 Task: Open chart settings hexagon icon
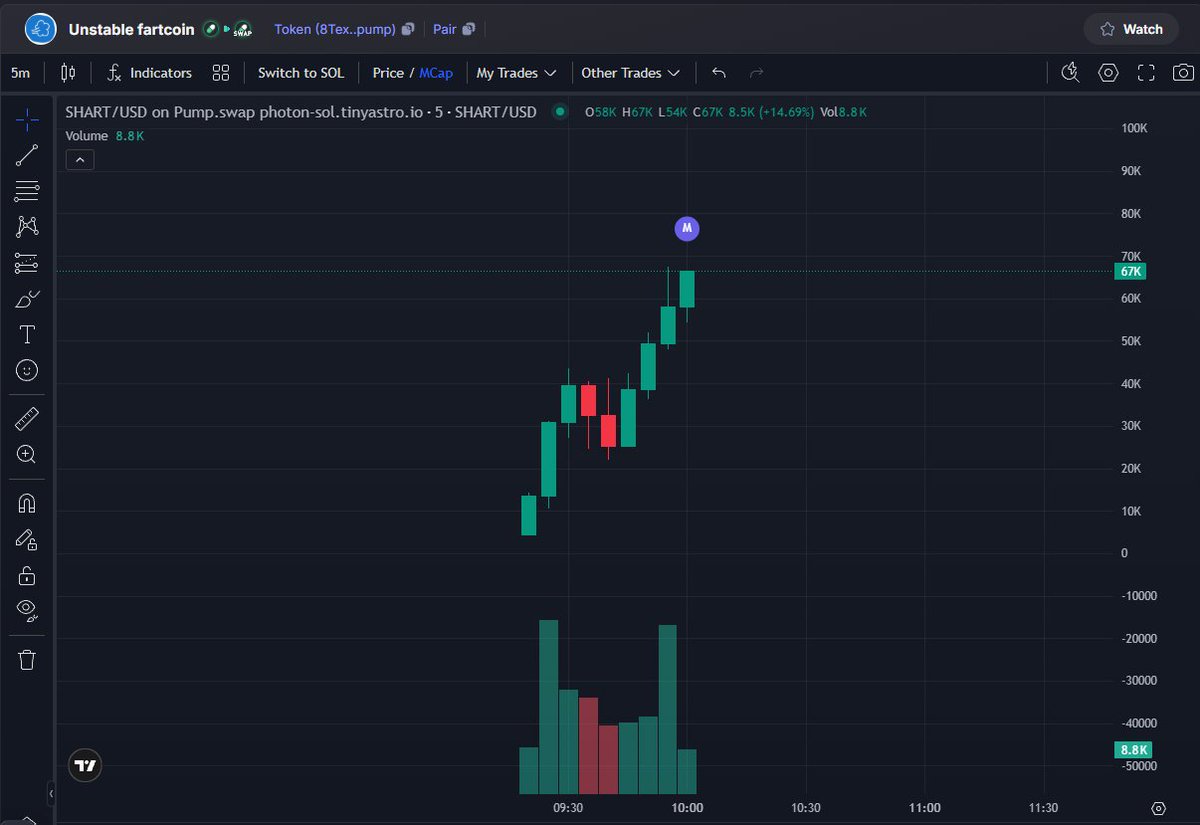point(1108,72)
